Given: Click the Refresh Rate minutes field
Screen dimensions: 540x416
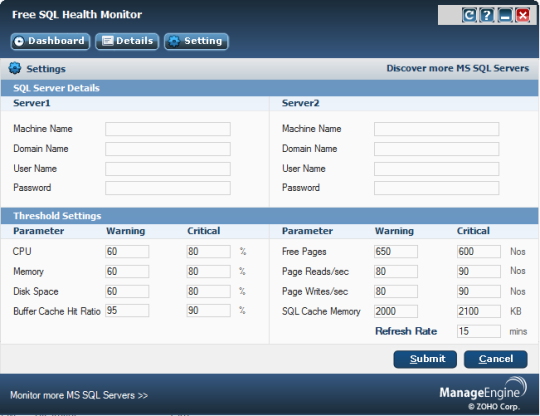Looking at the screenshot, I should click(x=479, y=331).
